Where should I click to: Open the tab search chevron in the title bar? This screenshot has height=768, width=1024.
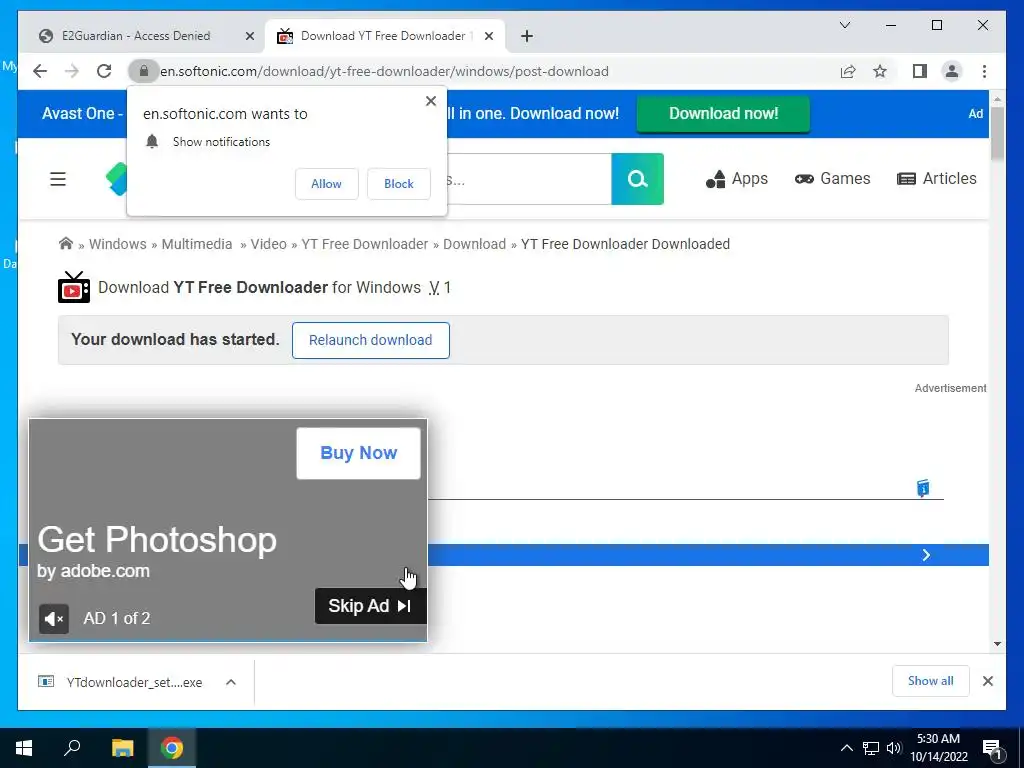844,25
